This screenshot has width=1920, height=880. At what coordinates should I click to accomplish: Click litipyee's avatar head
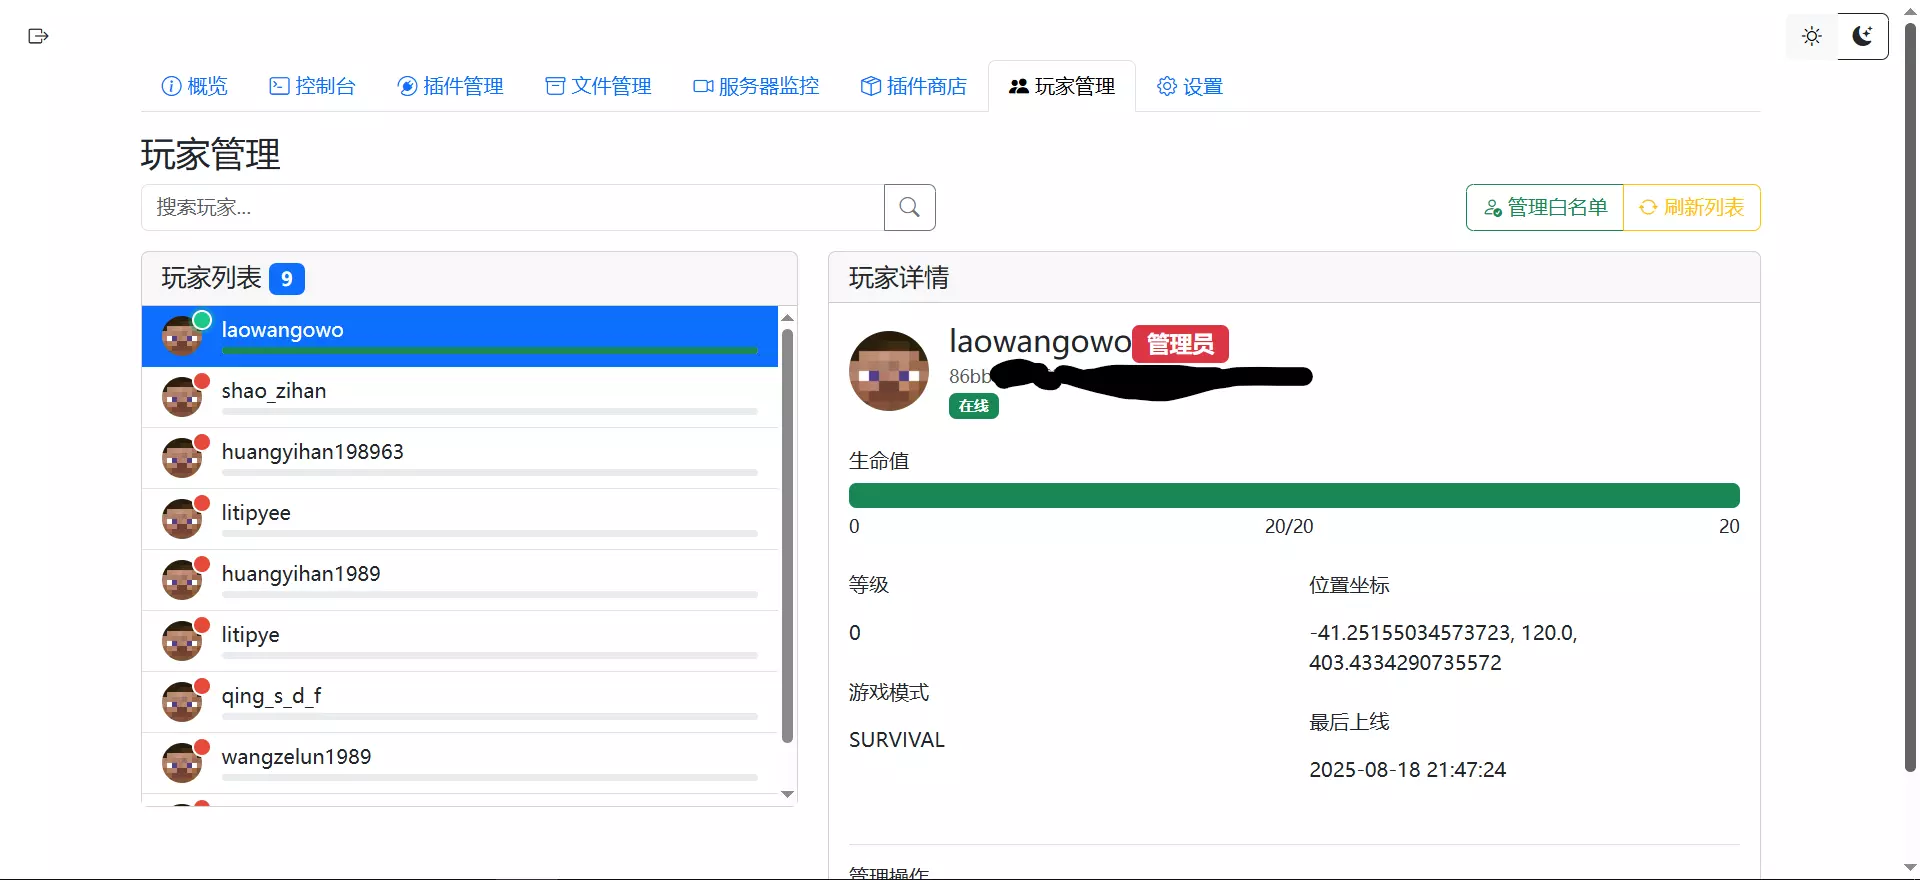(182, 519)
